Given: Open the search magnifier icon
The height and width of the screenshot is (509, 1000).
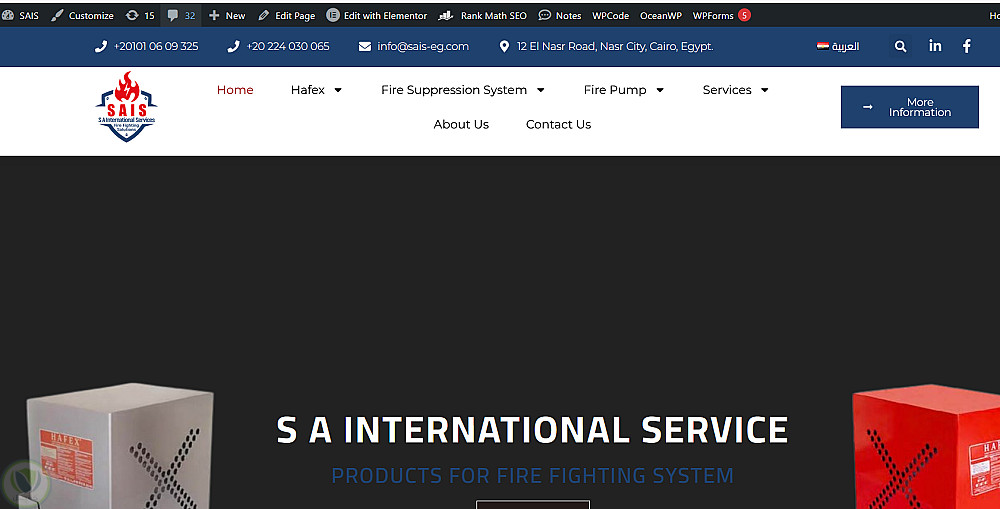Looking at the screenshot, I should pos(901,46).
